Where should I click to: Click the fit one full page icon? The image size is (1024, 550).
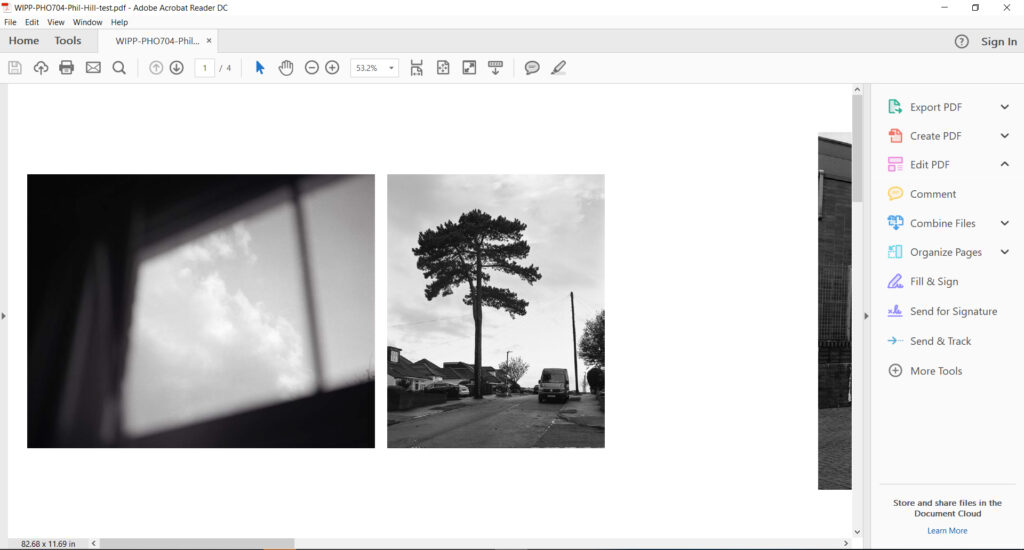click(x=443, y=67)
